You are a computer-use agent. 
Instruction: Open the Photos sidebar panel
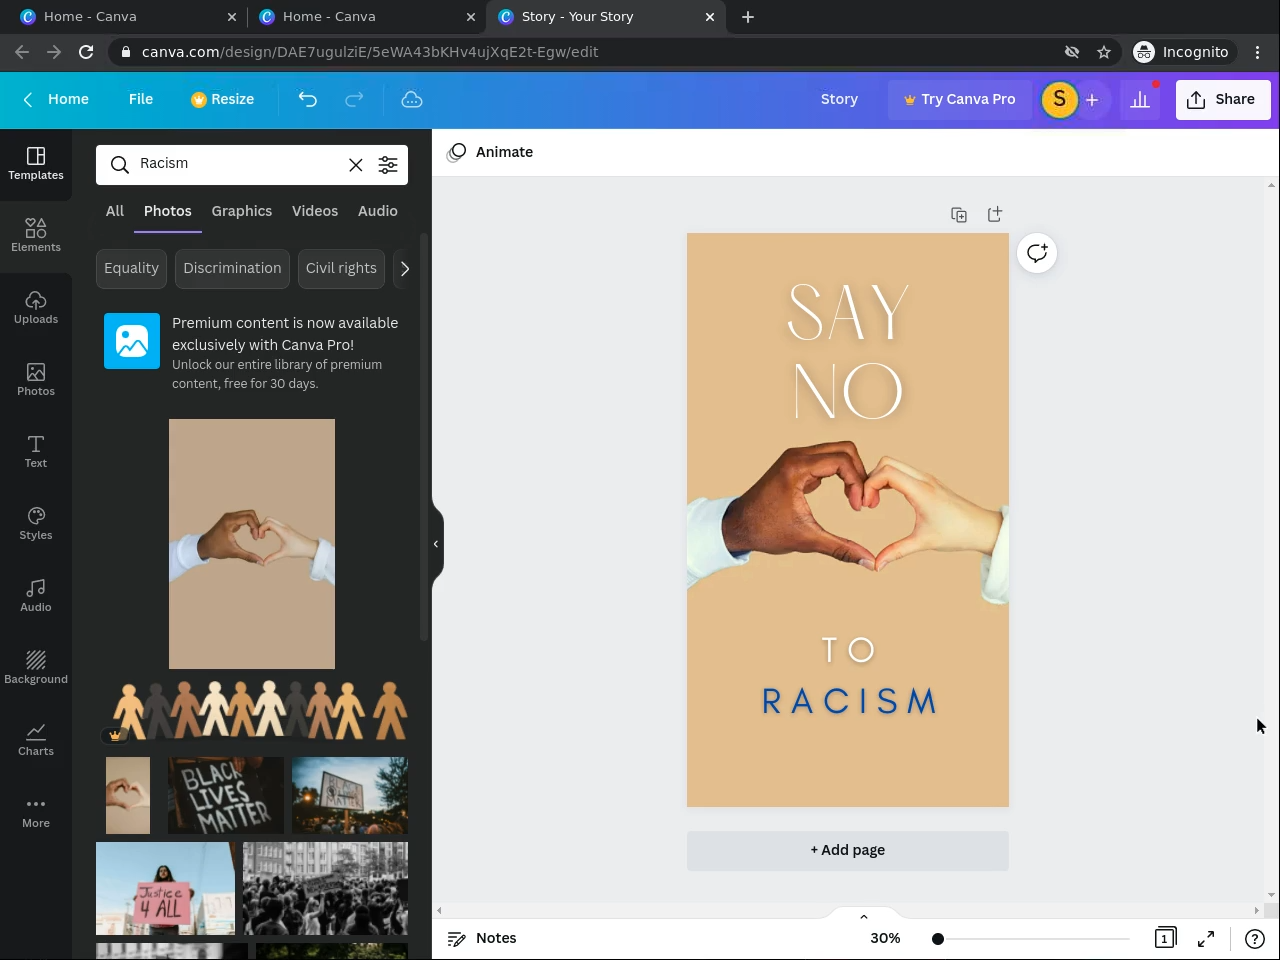(x=36, y=380)
